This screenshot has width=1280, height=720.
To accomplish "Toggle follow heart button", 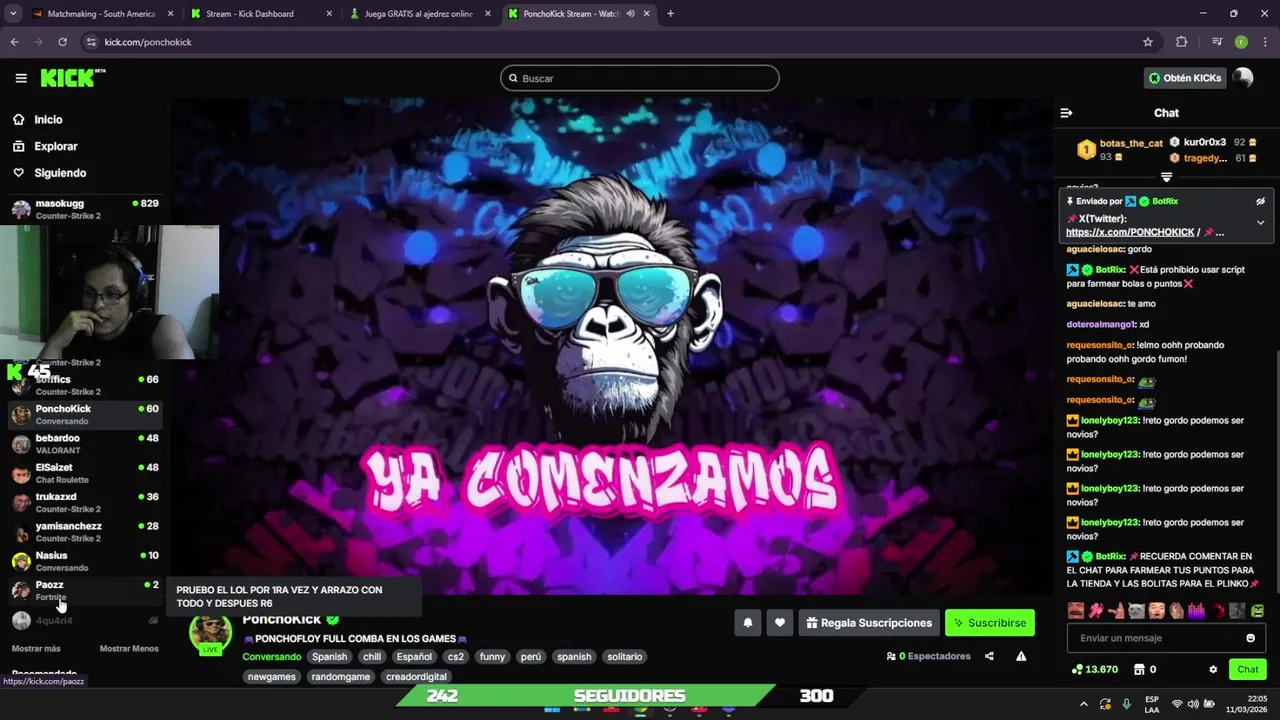I will tap(779, 623).
